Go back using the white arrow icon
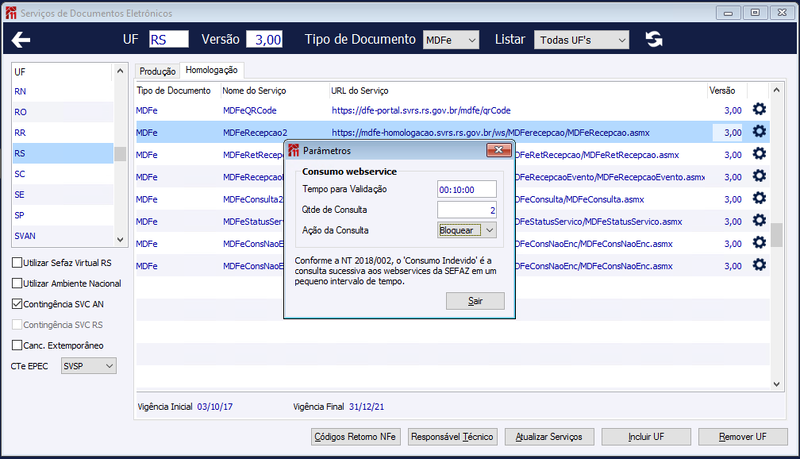Viewport: 800px width, 459px height. 21,39
